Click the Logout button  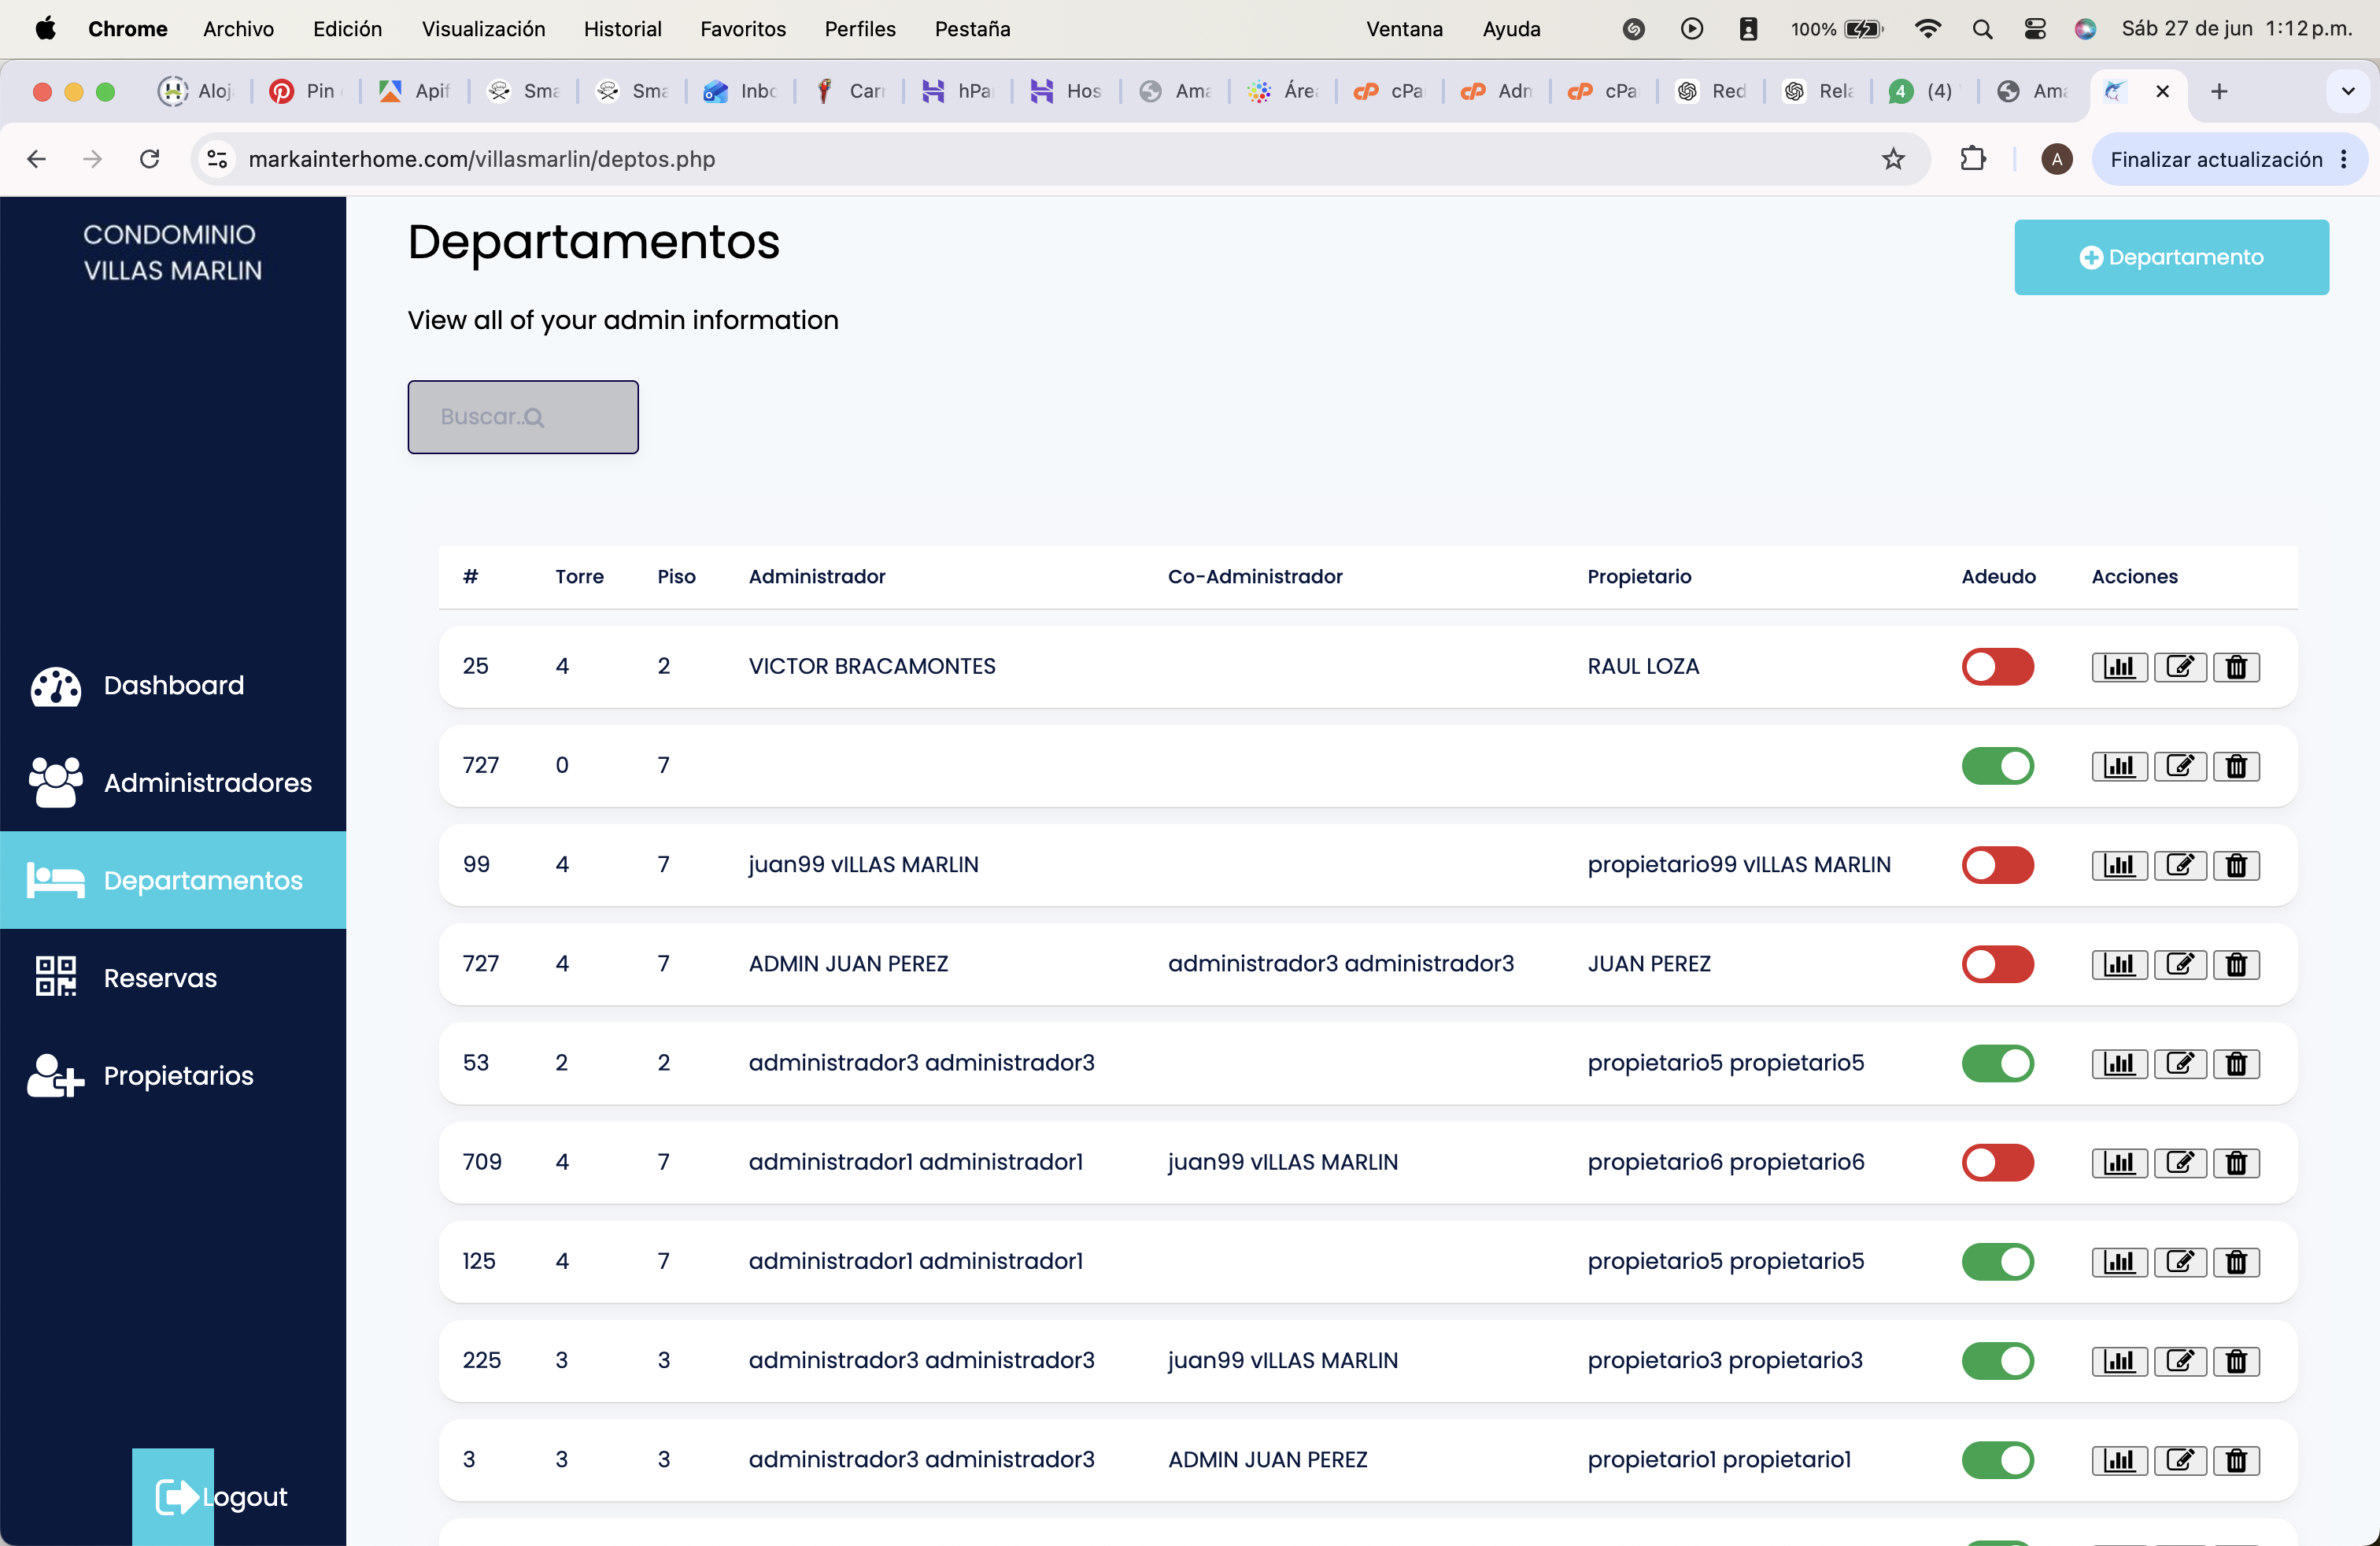pyautogui.click(x=222, y=1496)
